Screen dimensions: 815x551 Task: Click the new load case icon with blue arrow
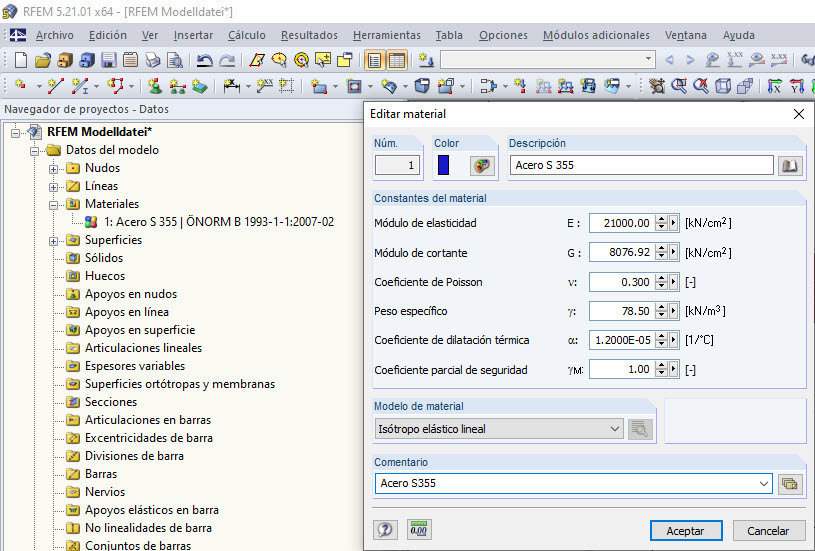pyautogui.click(x=426, y=60)
